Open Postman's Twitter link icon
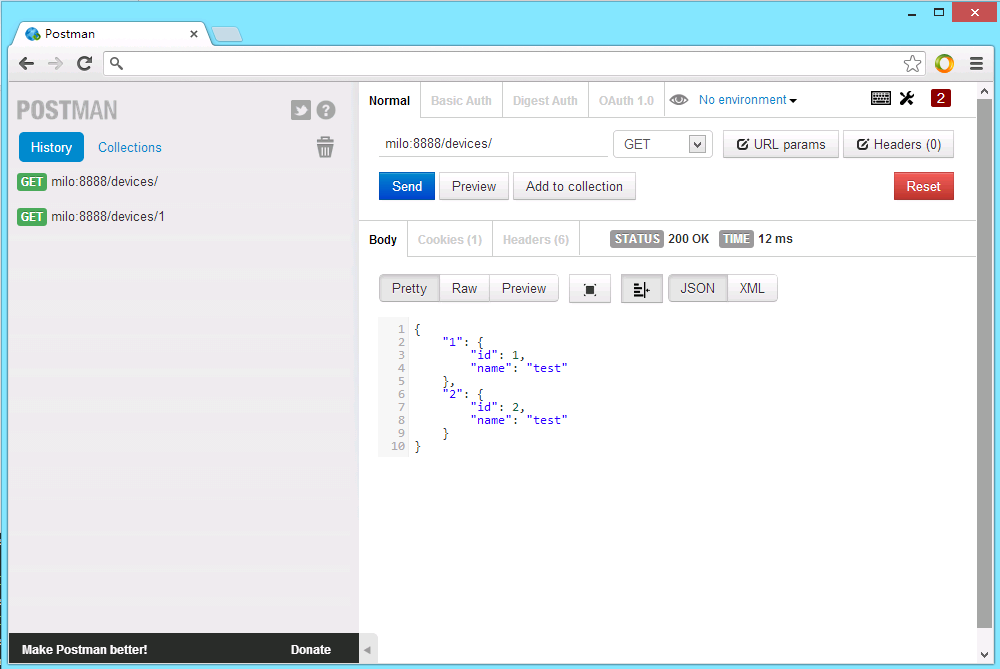1000x669 pixels. [300, 110]
